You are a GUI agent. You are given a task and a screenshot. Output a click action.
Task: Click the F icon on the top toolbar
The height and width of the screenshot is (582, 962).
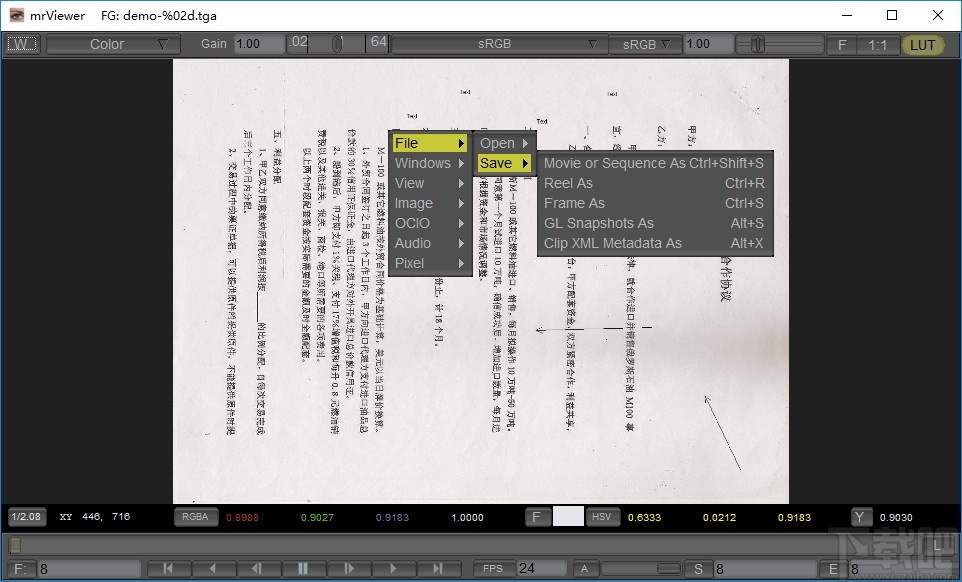(841, 44)
